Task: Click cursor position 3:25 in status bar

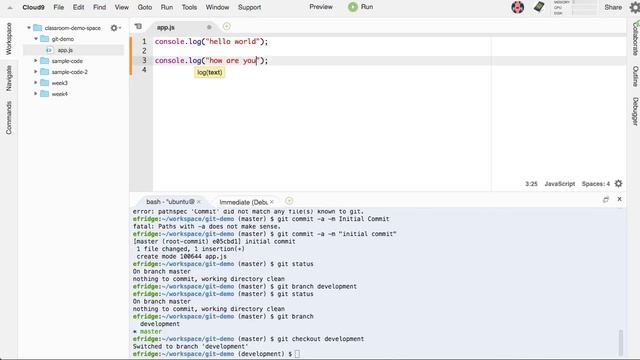Action: pos(531,184)
